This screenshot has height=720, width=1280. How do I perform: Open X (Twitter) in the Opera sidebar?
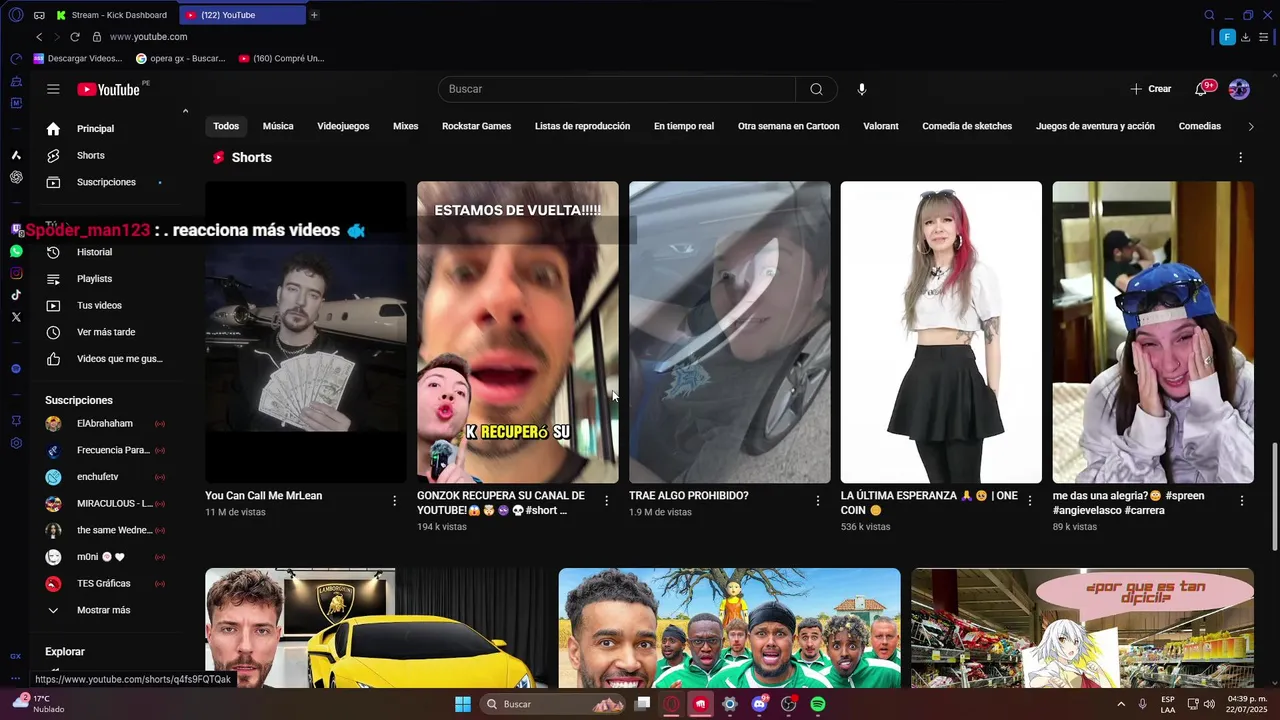point(16,317)
